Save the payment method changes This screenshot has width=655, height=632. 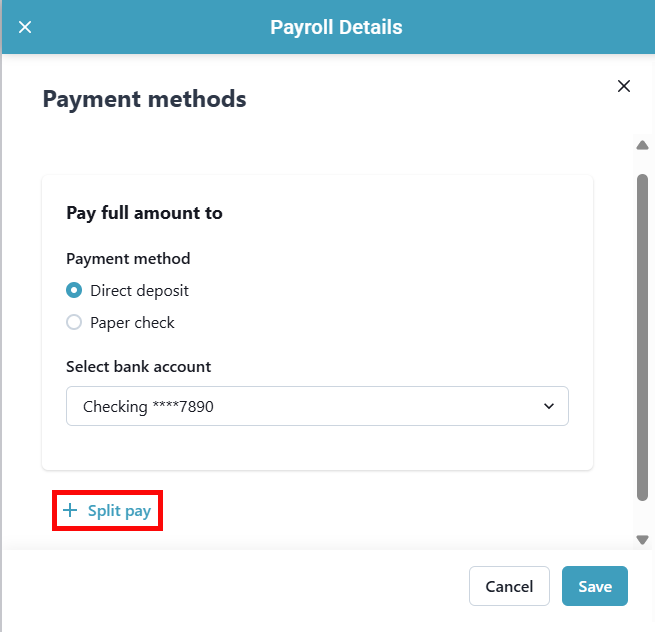point(594,586)
